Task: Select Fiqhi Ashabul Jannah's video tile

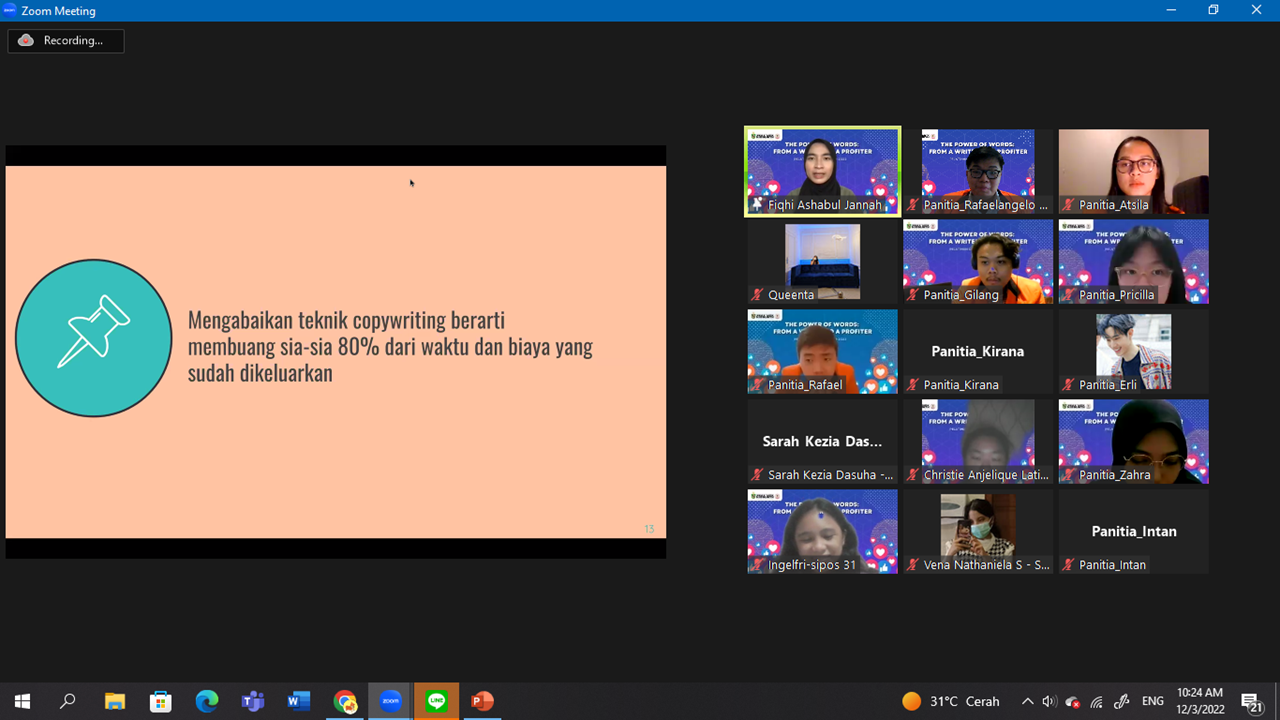Action: click(822, 171)
